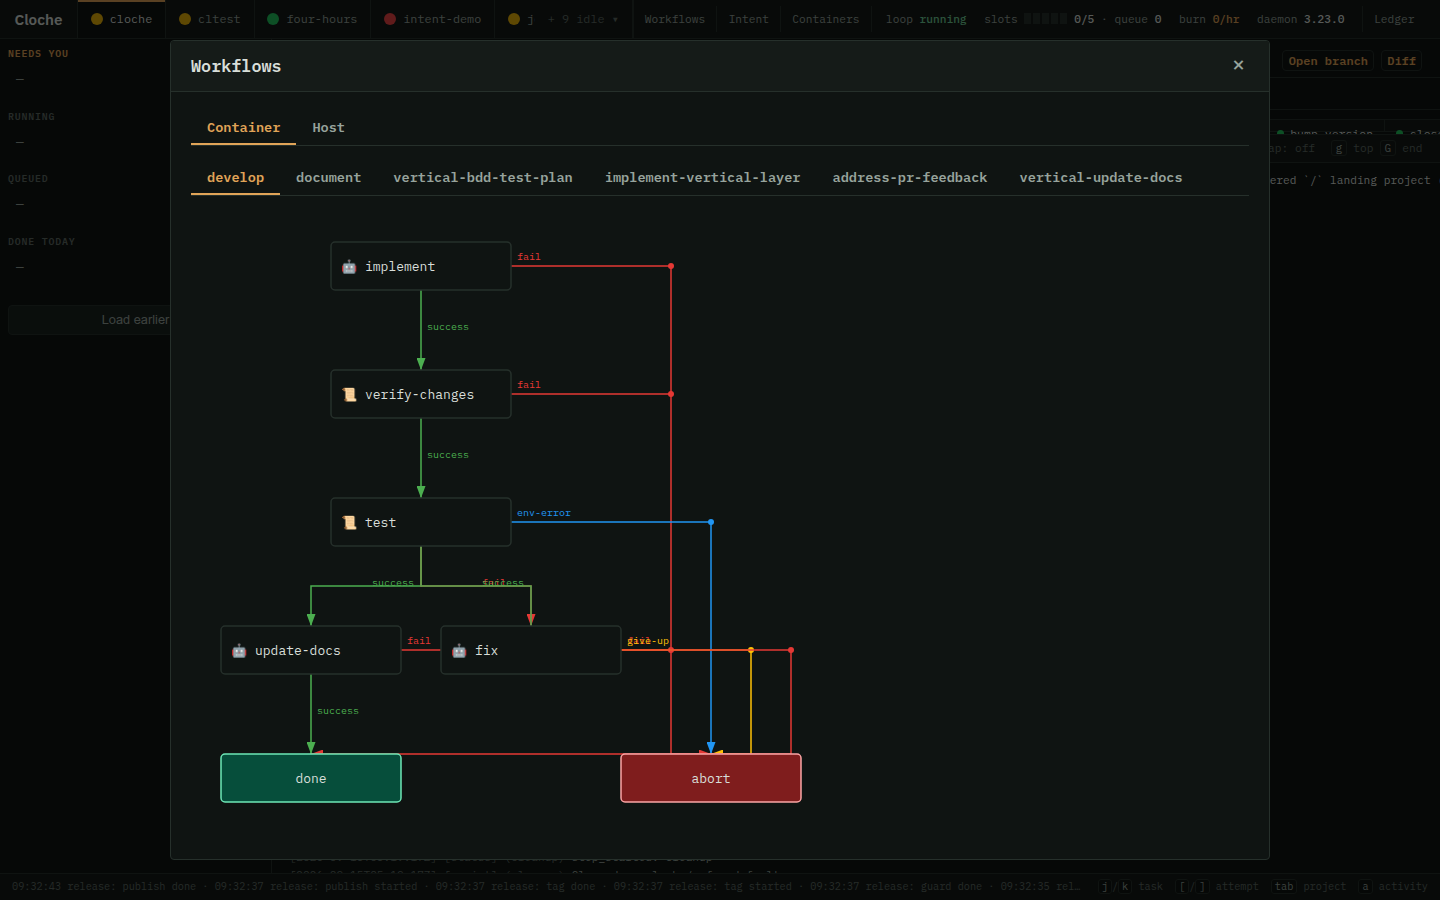The image size is (1440, 900).
Task: Click the Cloche logo in the top bar
Action: point(38,19)
